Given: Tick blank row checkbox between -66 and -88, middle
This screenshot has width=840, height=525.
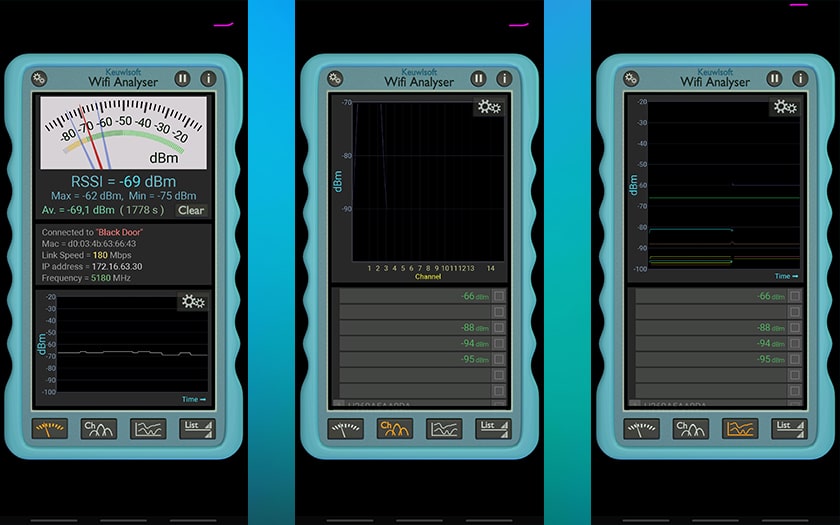Looking at the screenshot, I should coord(499,312).
